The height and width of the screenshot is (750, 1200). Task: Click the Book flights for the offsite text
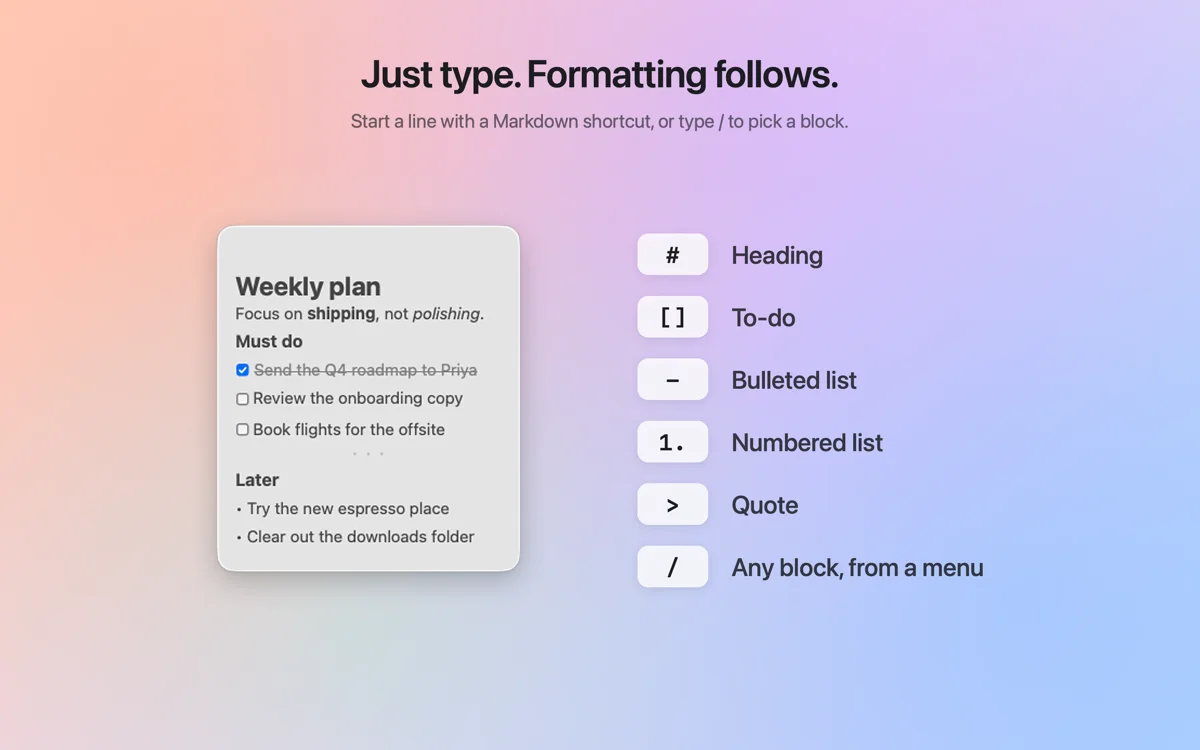[x=349, y=430]
